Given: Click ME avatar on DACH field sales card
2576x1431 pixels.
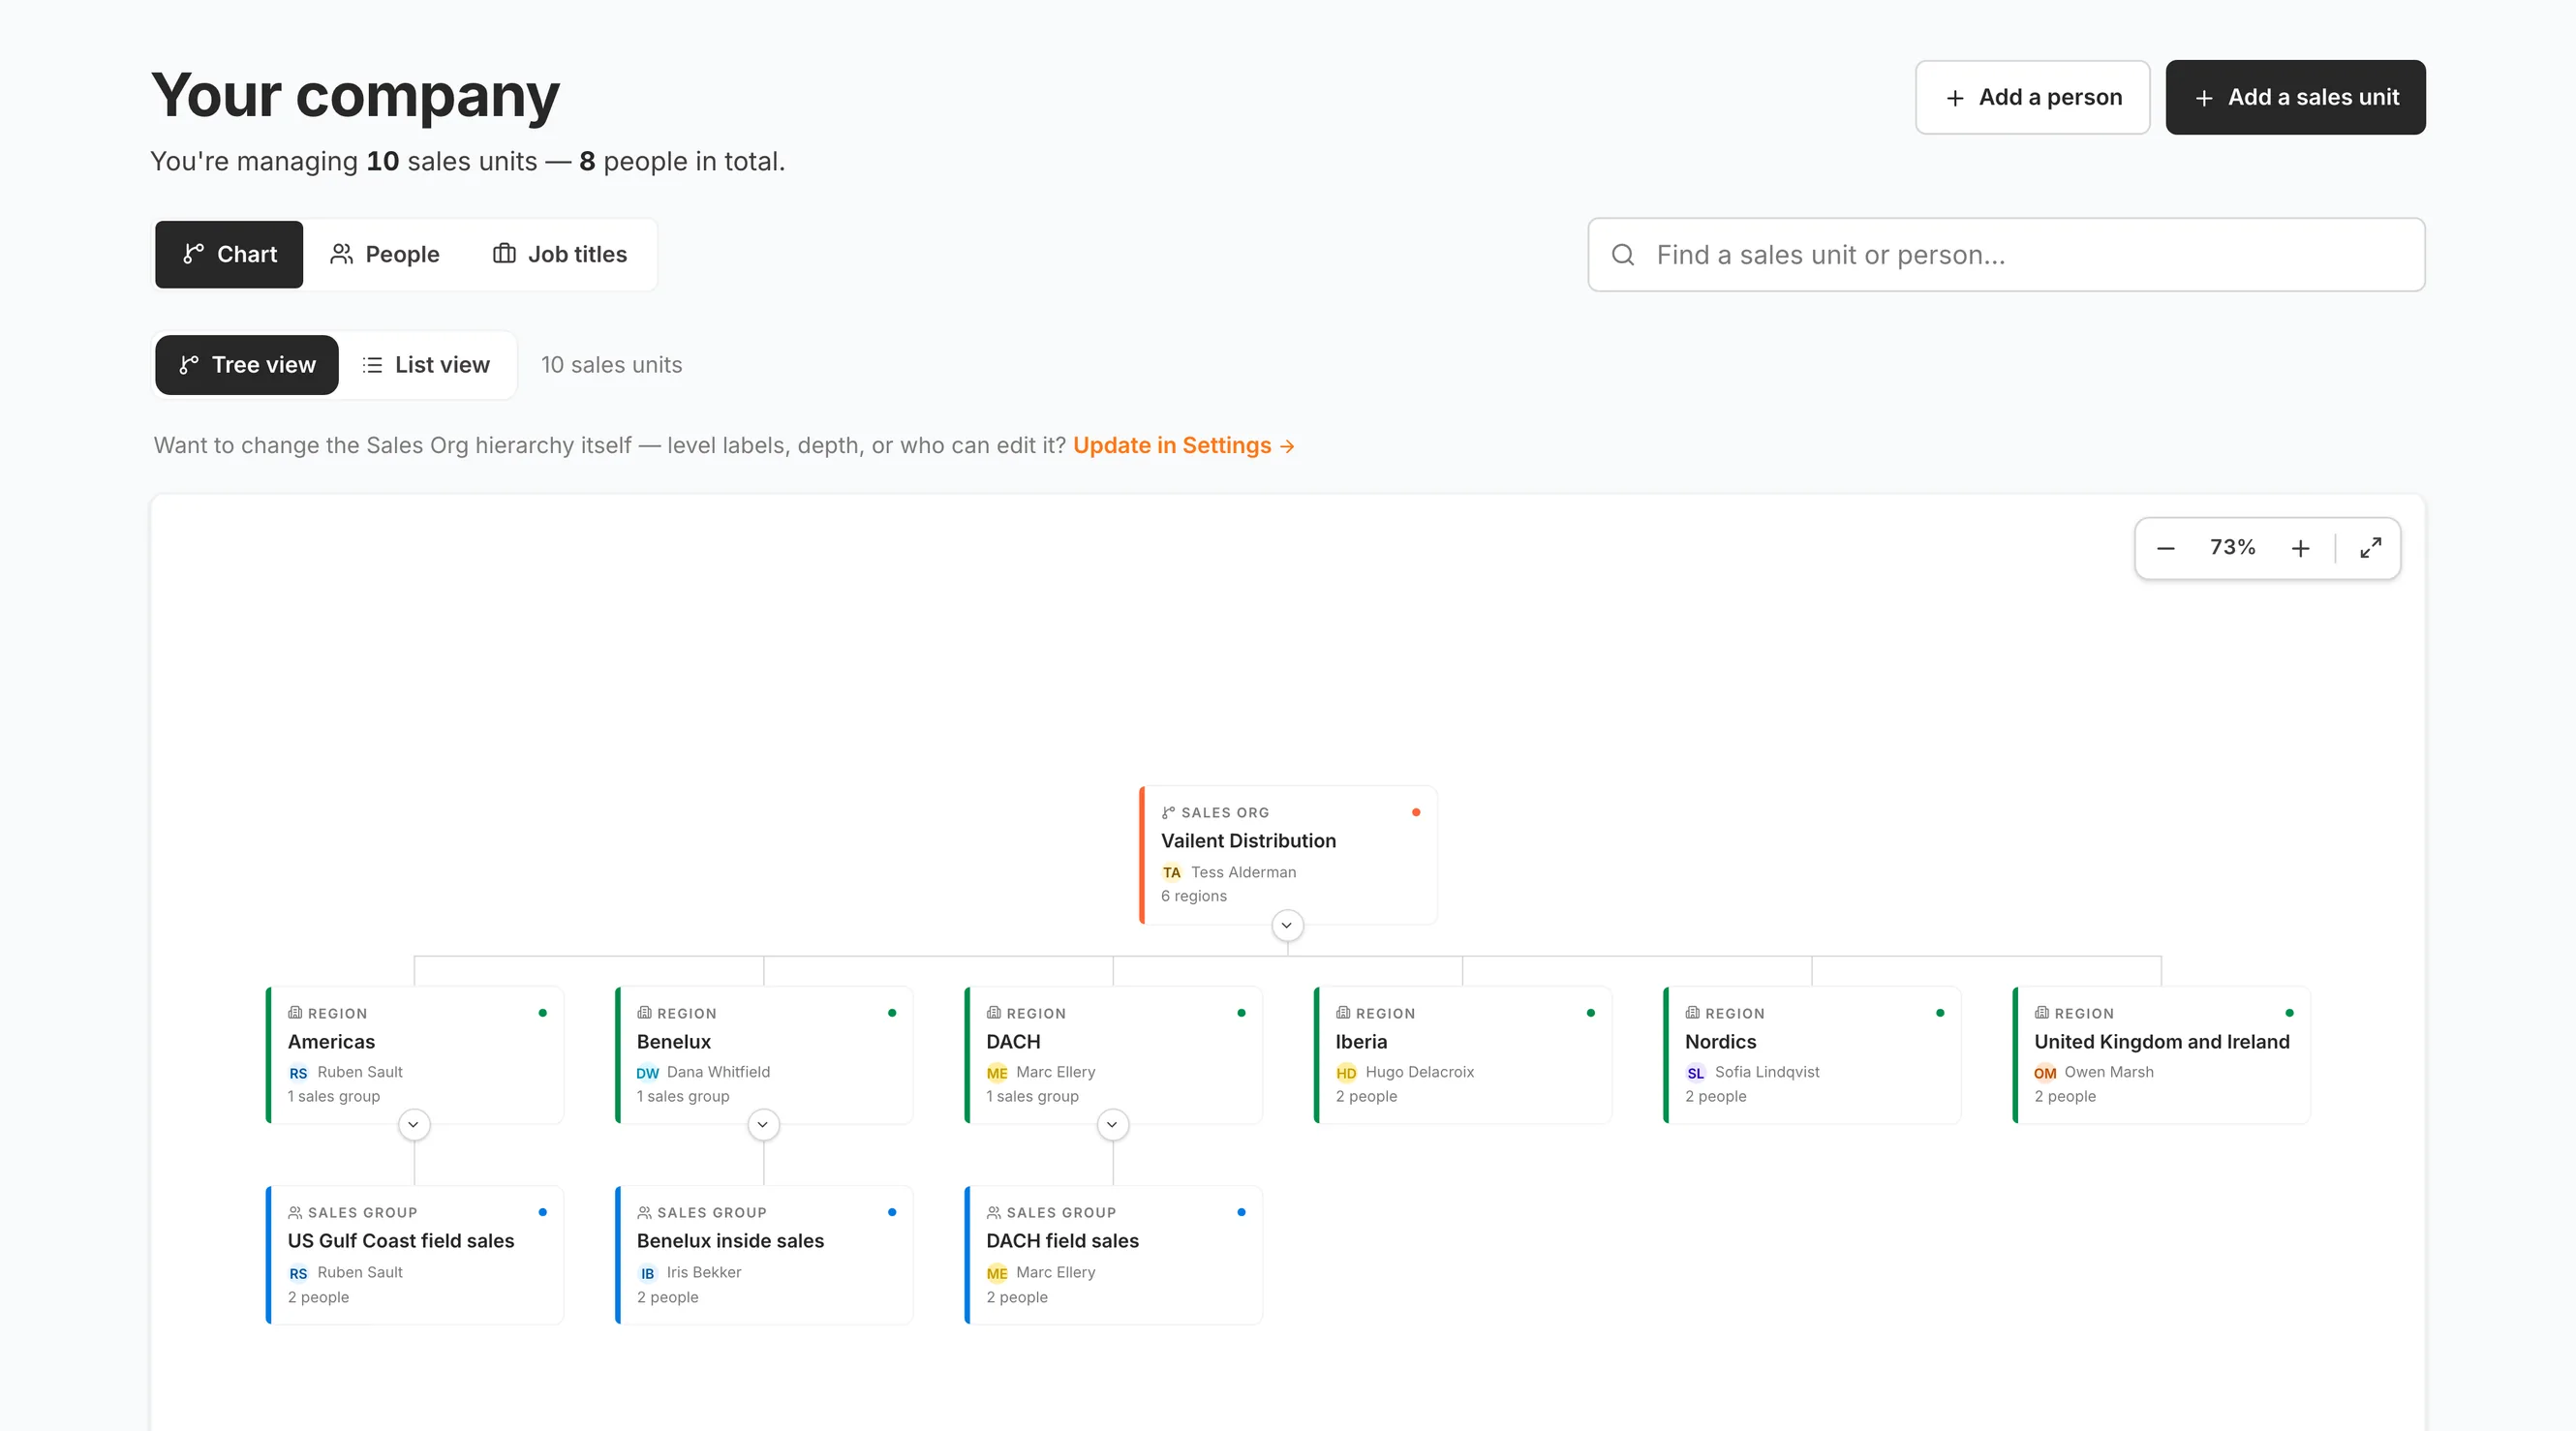Looking at the screenshot, I should [x=997, y=1273].
